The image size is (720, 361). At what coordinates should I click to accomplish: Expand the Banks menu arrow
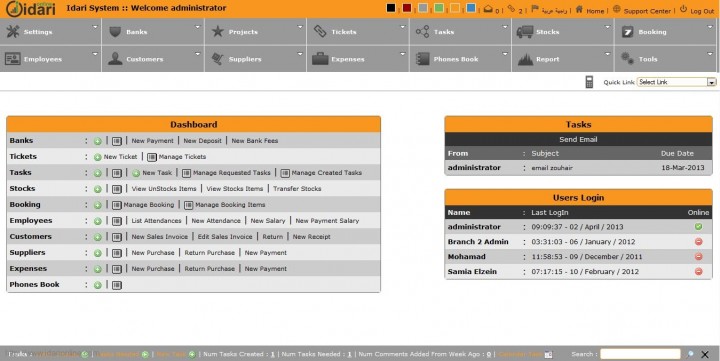point(198,27)
